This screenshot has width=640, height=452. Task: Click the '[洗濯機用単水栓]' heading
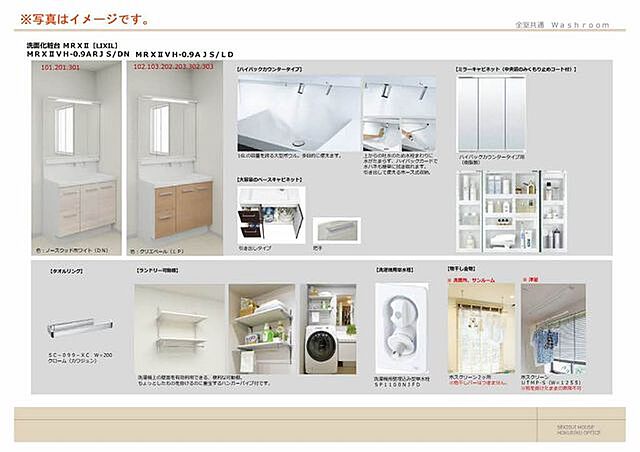(394, 270)
